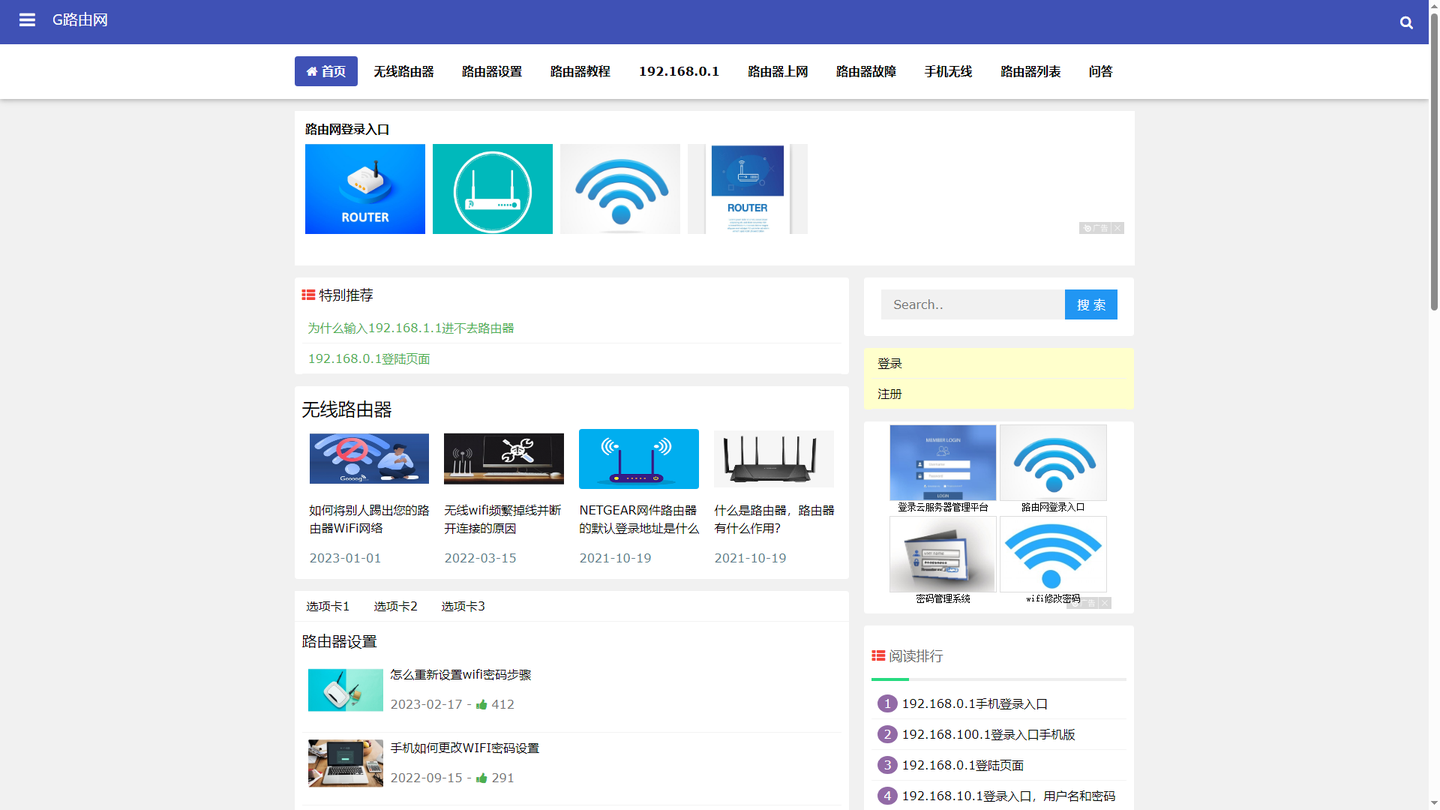Open the green 192.168.0.1登陆页面 recommended link

369,359
